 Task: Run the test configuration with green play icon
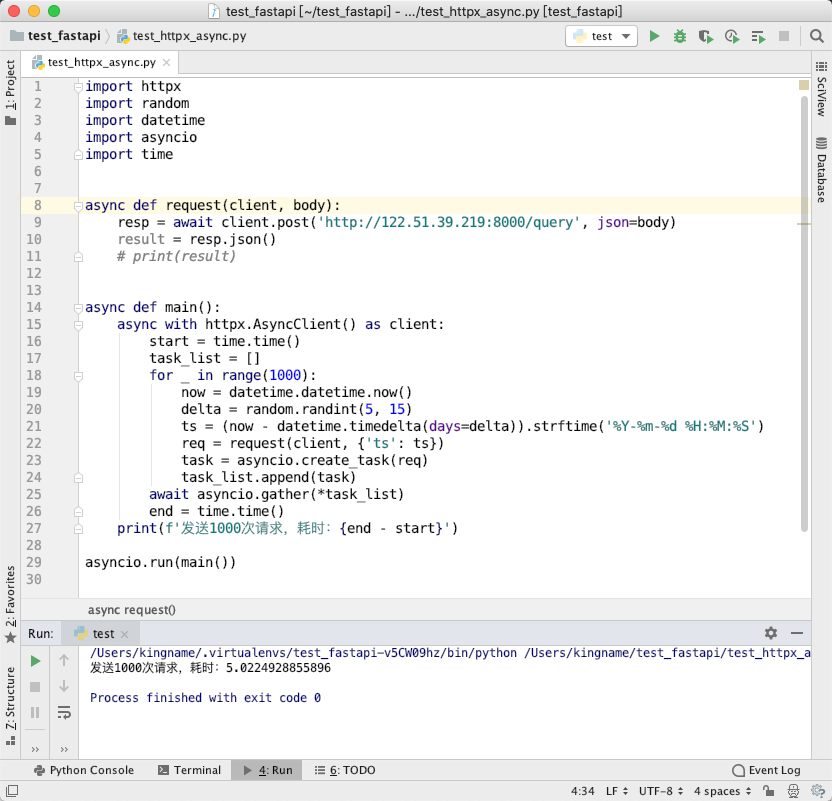654,36
